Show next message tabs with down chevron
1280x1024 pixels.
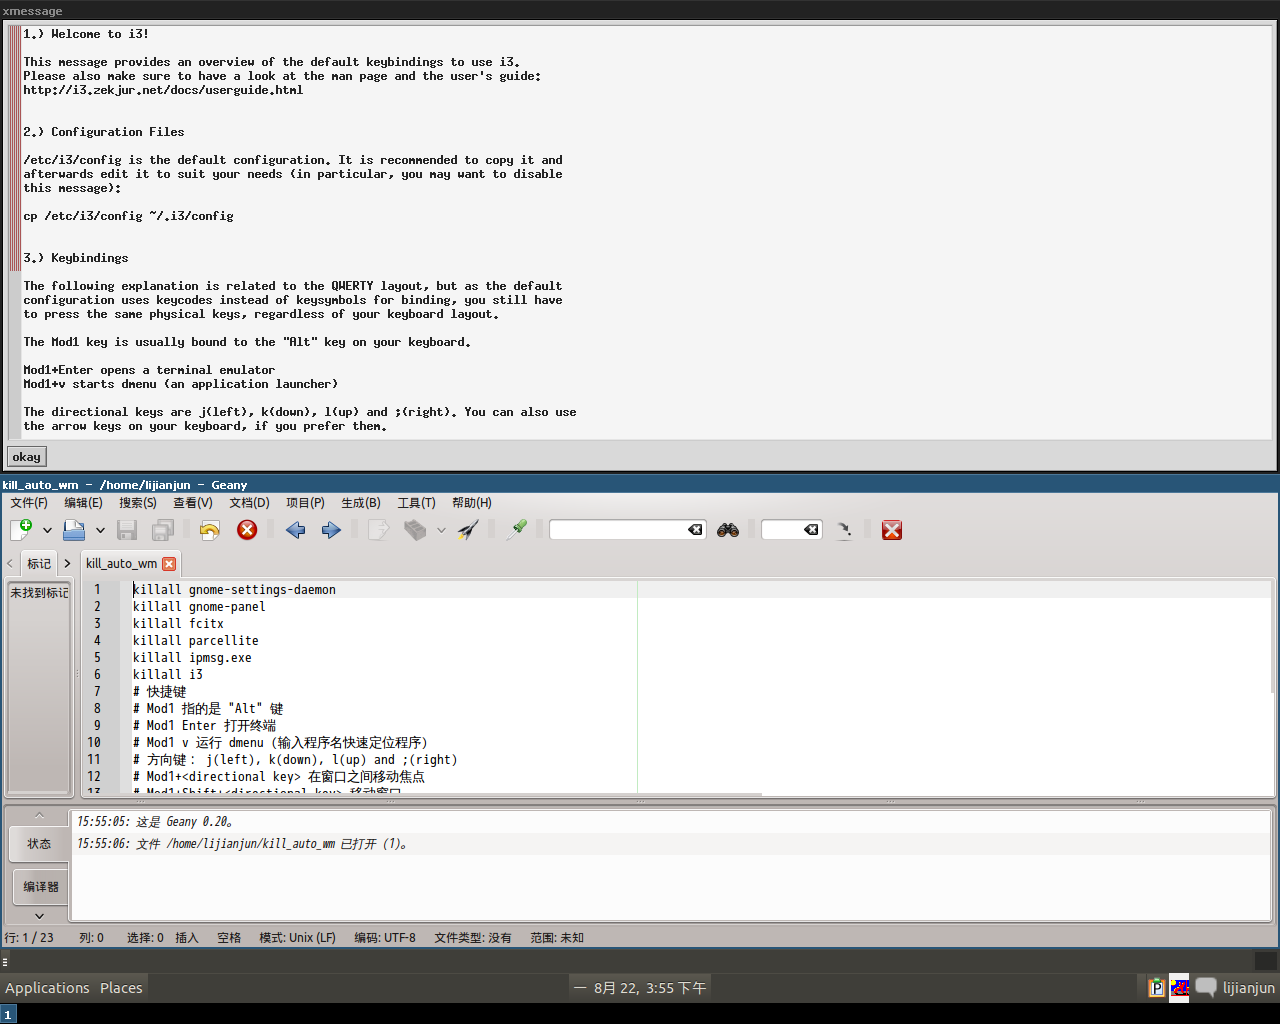click(x=39, y=915)
